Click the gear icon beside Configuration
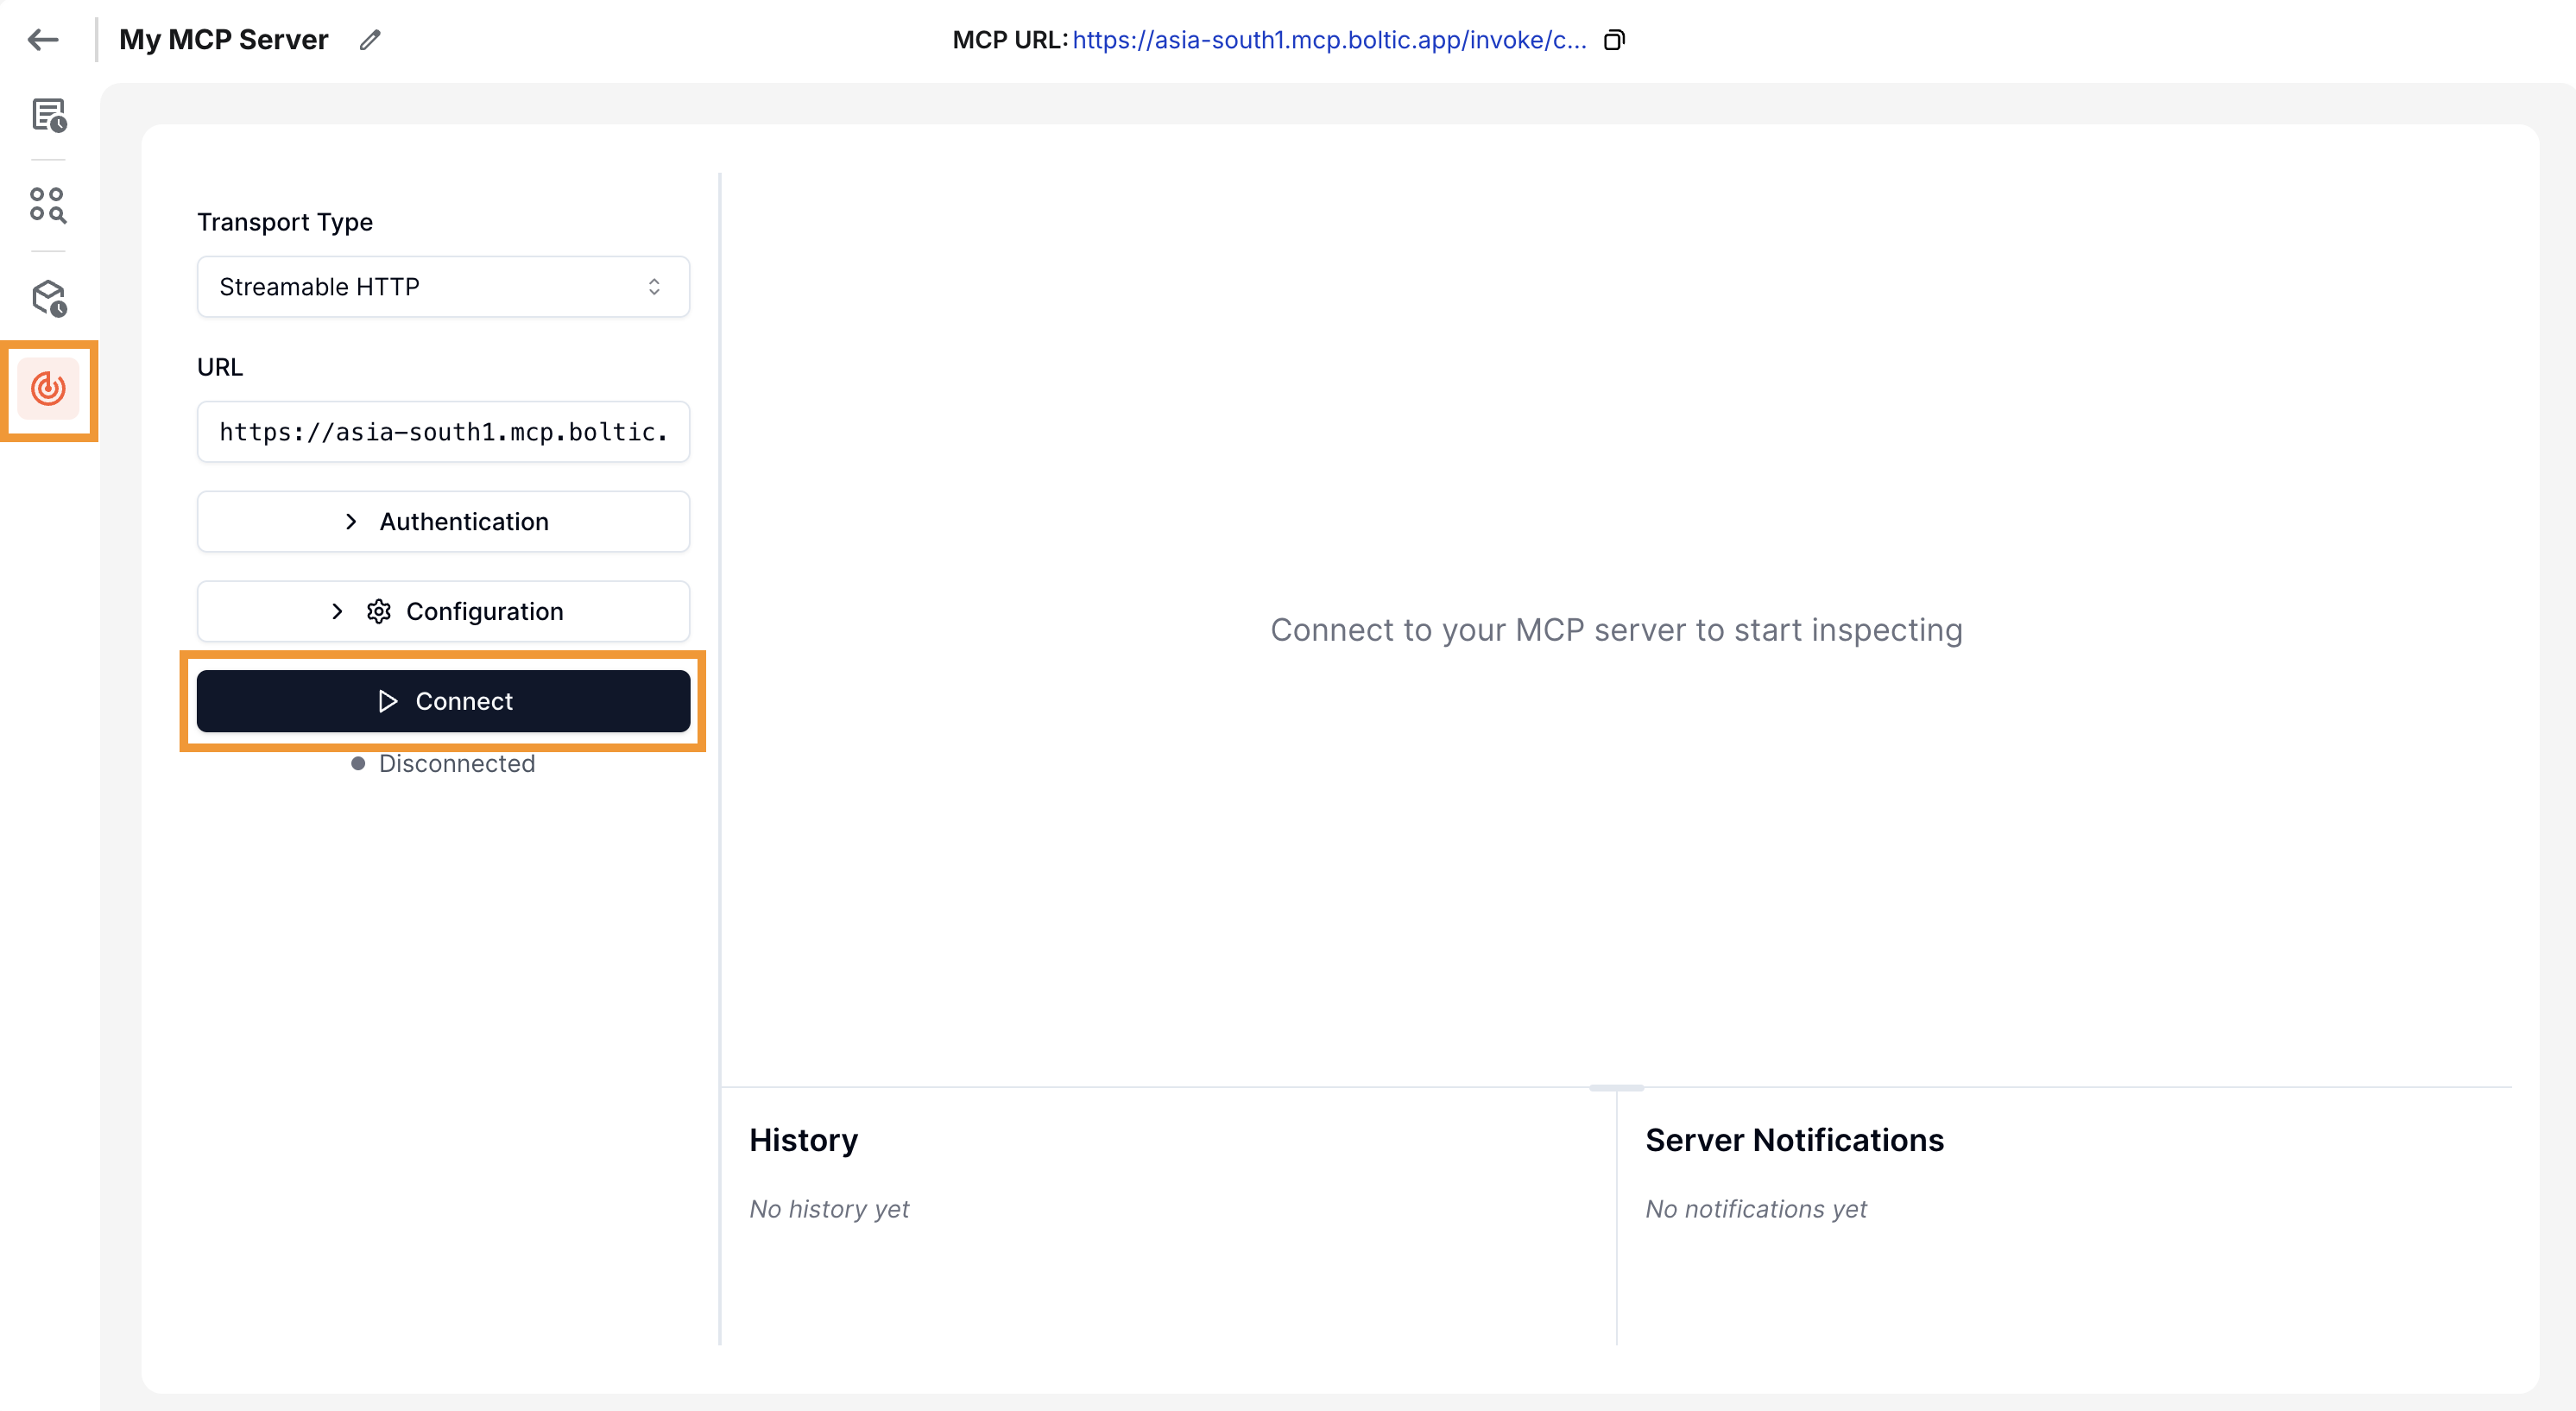 pos(378,611)
